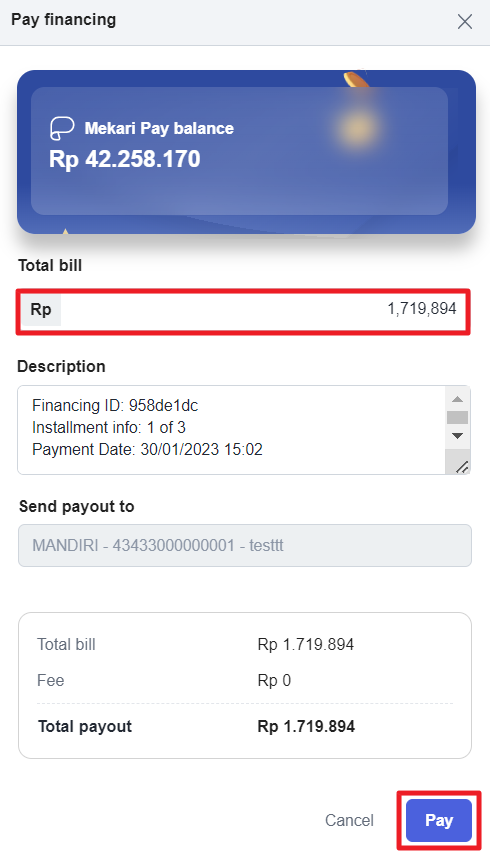Screen dimensions: 490x868
Task: Confirm payment with the Pay button
Action: [x=439, y=820]
